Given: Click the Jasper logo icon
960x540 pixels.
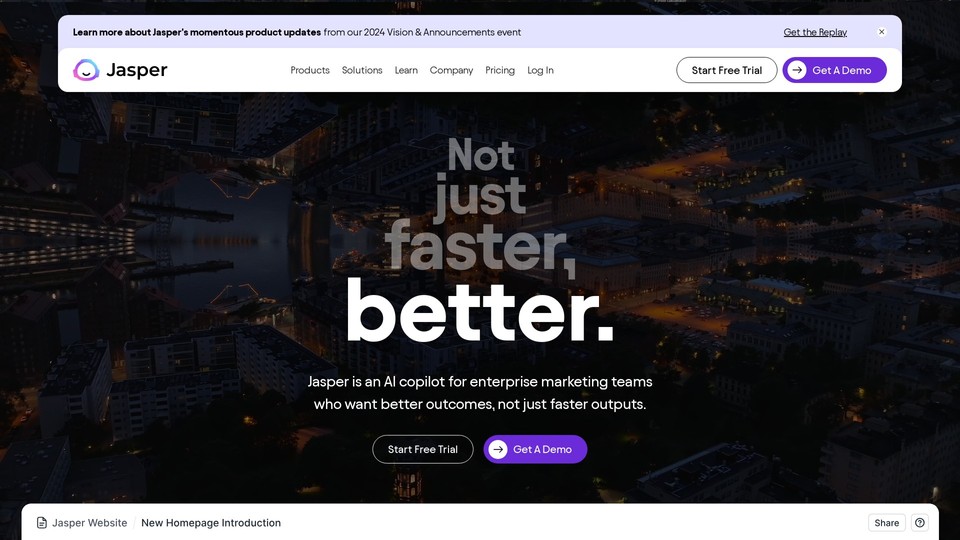Looking at the screenshot, I should coord(86,70).
